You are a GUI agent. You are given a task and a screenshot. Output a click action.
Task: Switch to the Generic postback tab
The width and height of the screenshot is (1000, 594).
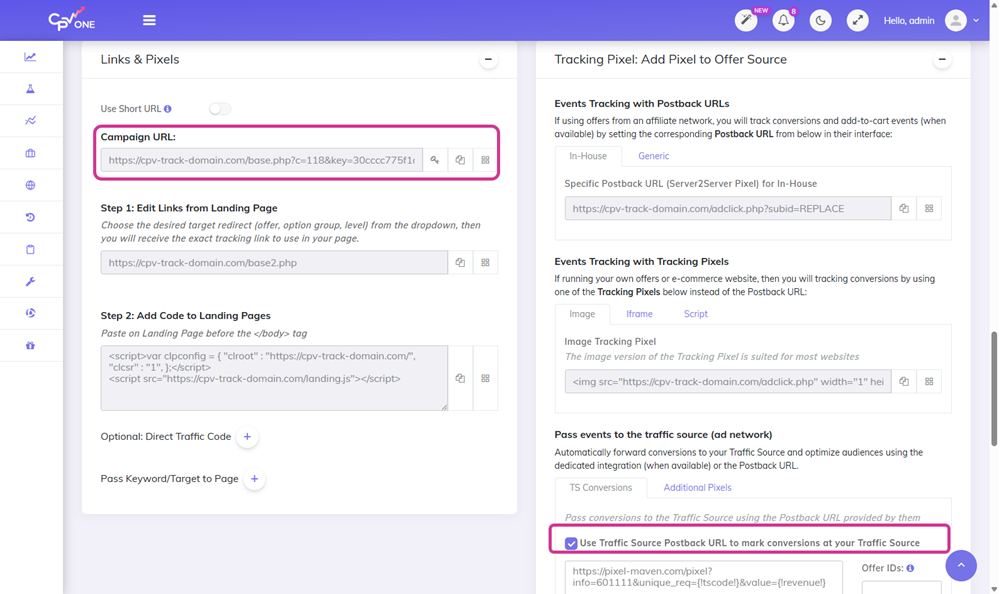[653, 156]
